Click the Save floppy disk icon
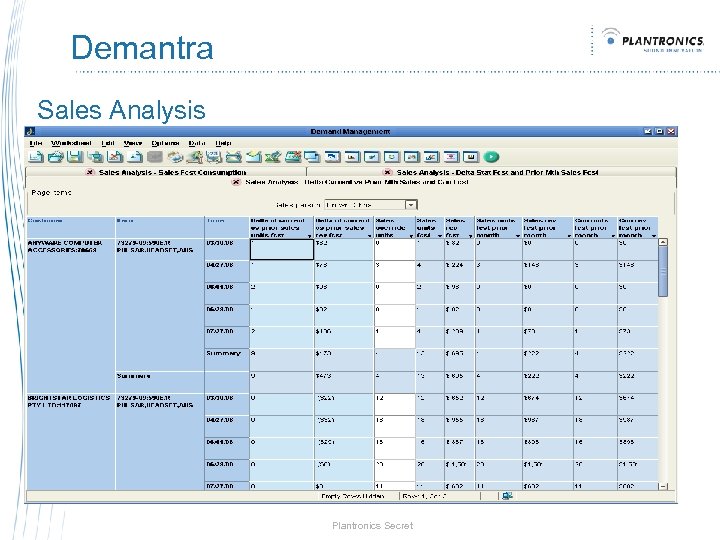This screenshot has height=540, width=720. (75, 157)
